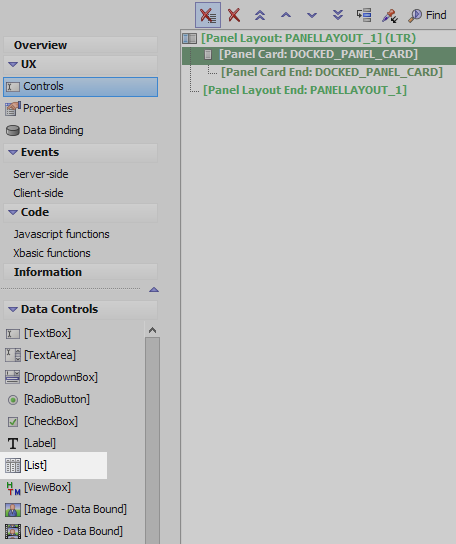Move control to bottom with double-down arrows
The width and height of the screenshot is (456, 544).
tap(338, 15)
